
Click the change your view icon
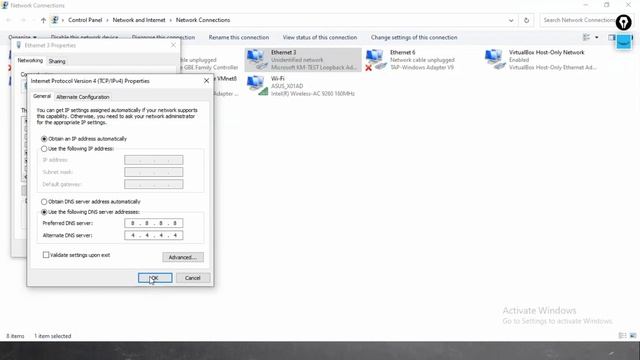click(587, 38)
